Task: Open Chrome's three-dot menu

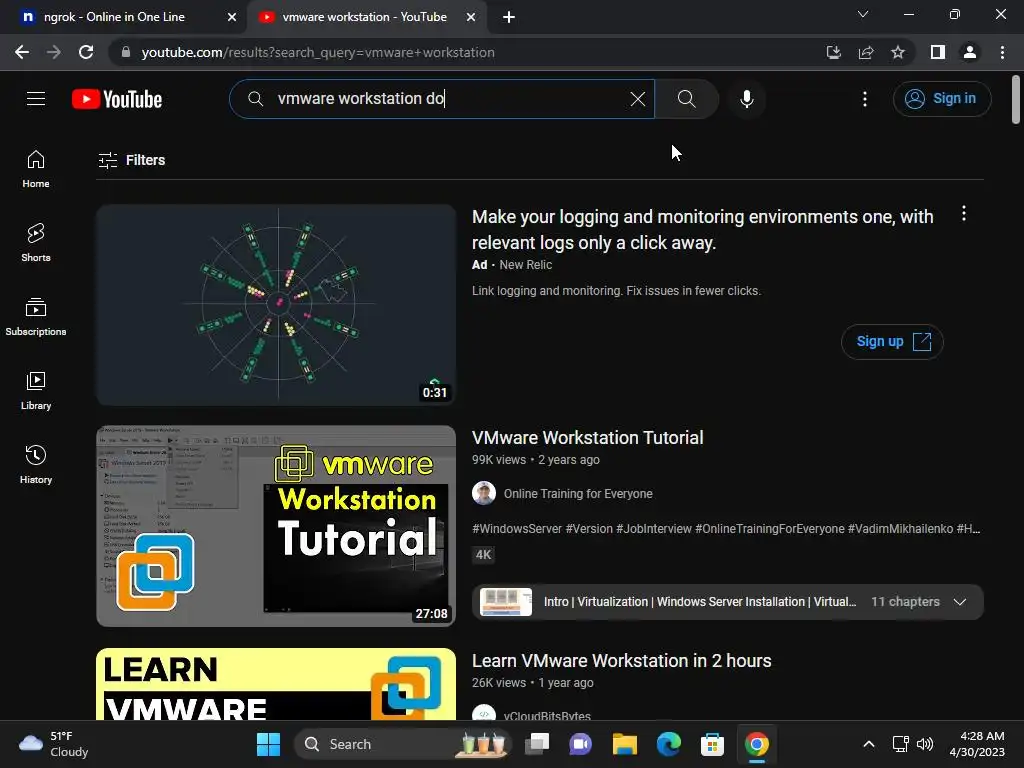Action: 1002,52
